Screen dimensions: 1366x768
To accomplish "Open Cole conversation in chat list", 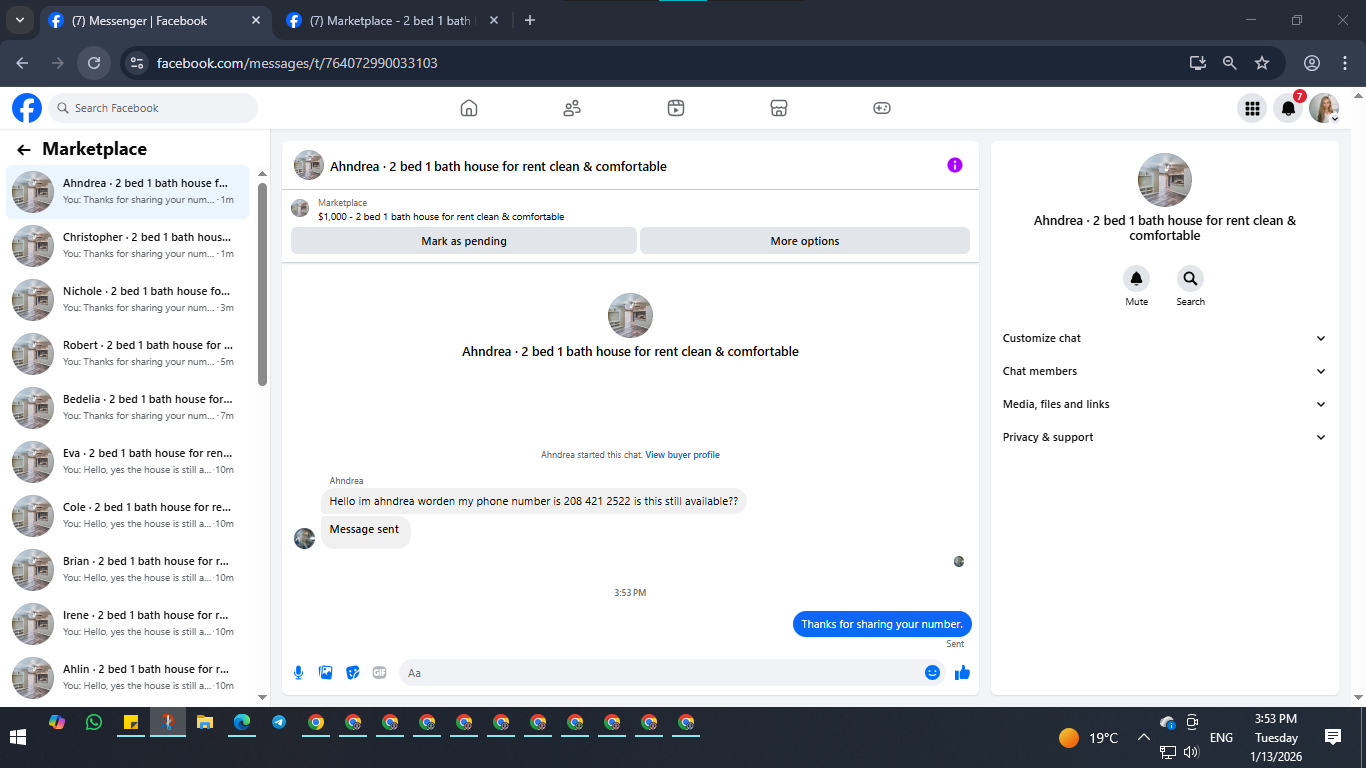I will tap(128, 516).
